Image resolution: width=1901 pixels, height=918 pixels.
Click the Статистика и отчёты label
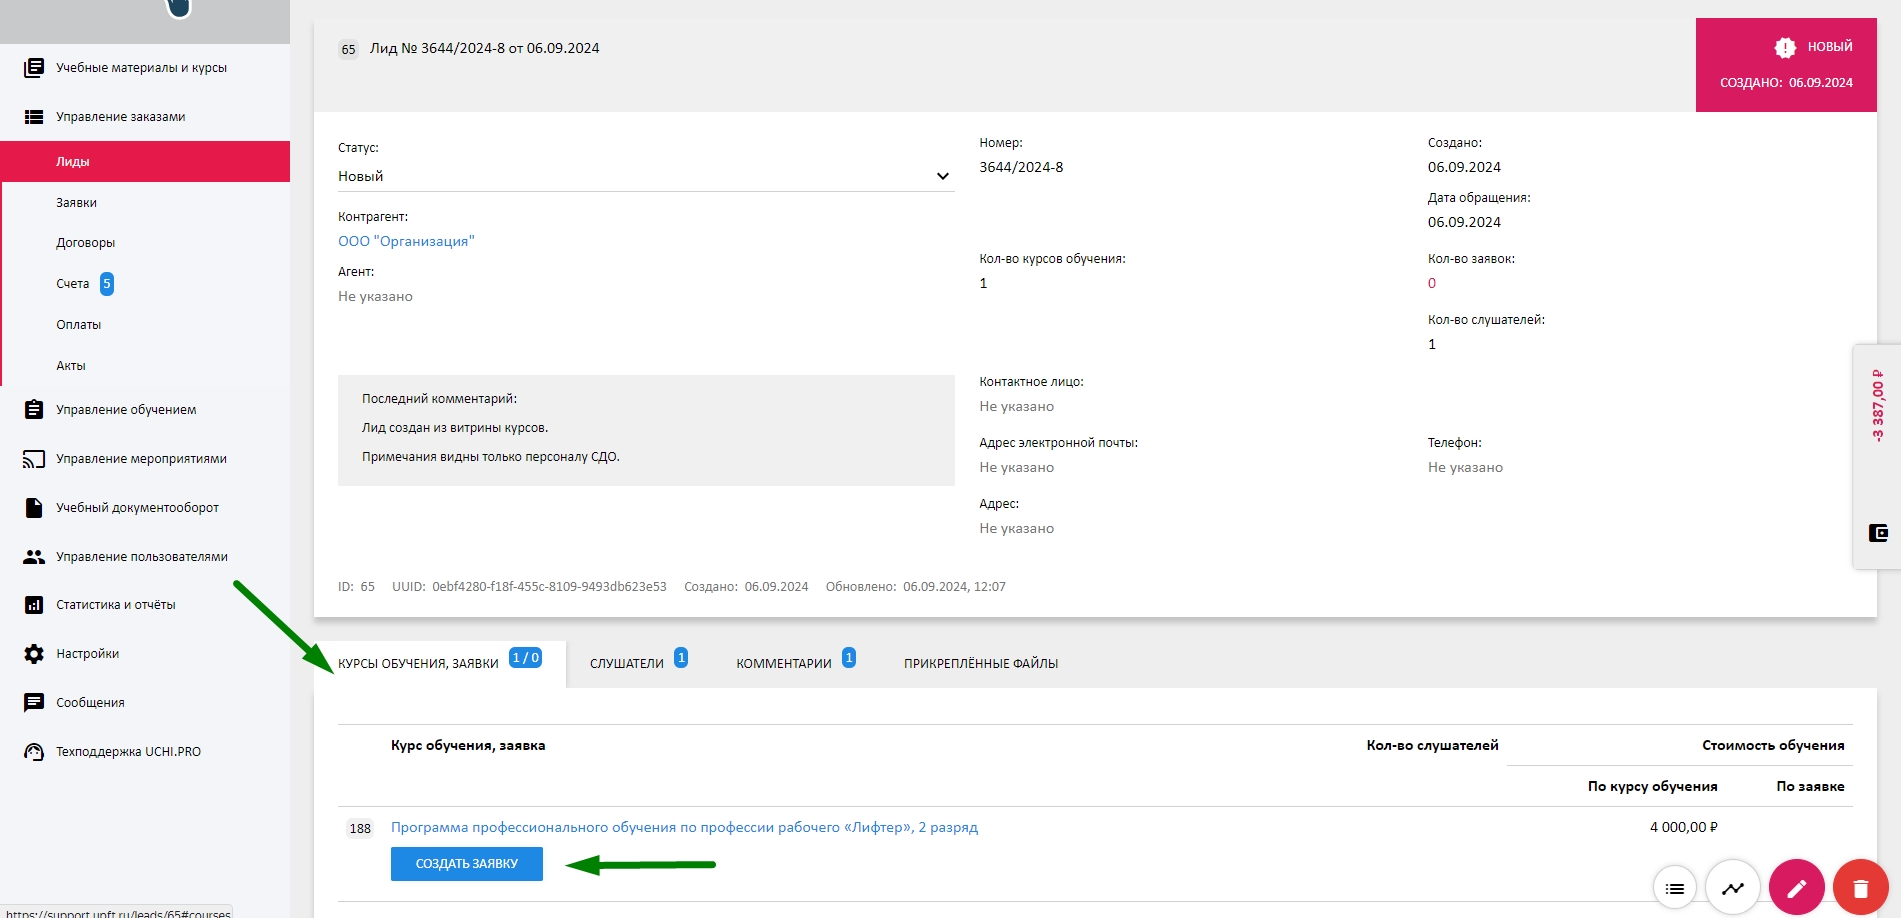116,605
